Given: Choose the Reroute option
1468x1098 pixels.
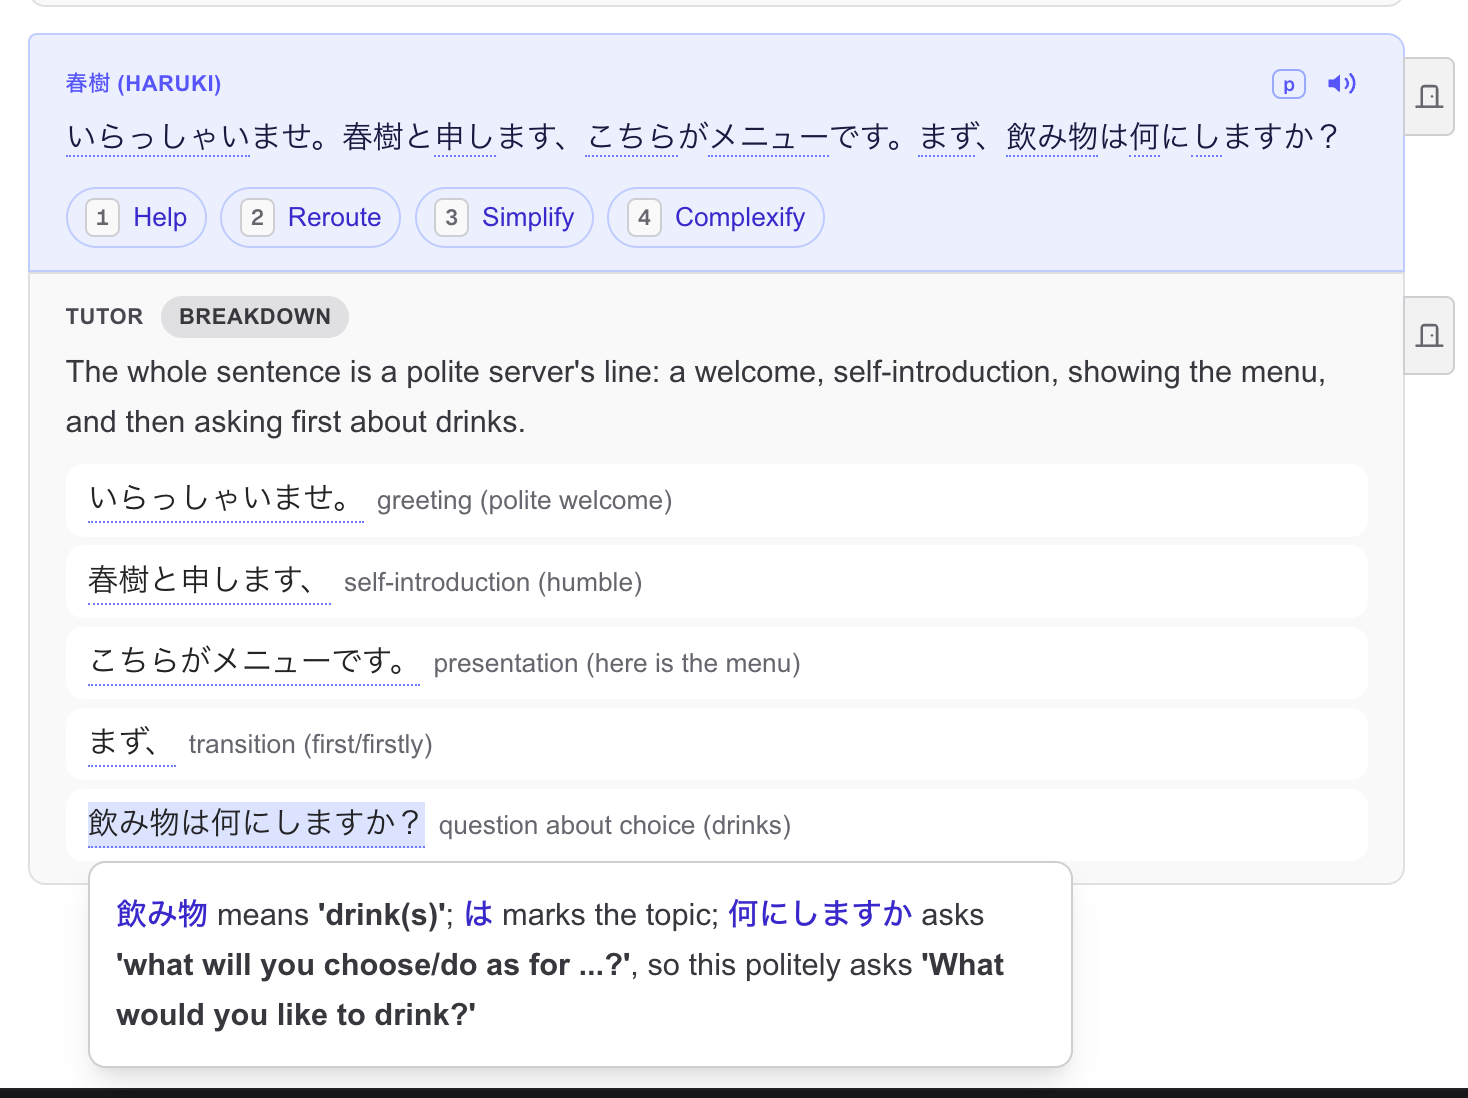Looking at the screenshot, I should [x=310, y=217].
